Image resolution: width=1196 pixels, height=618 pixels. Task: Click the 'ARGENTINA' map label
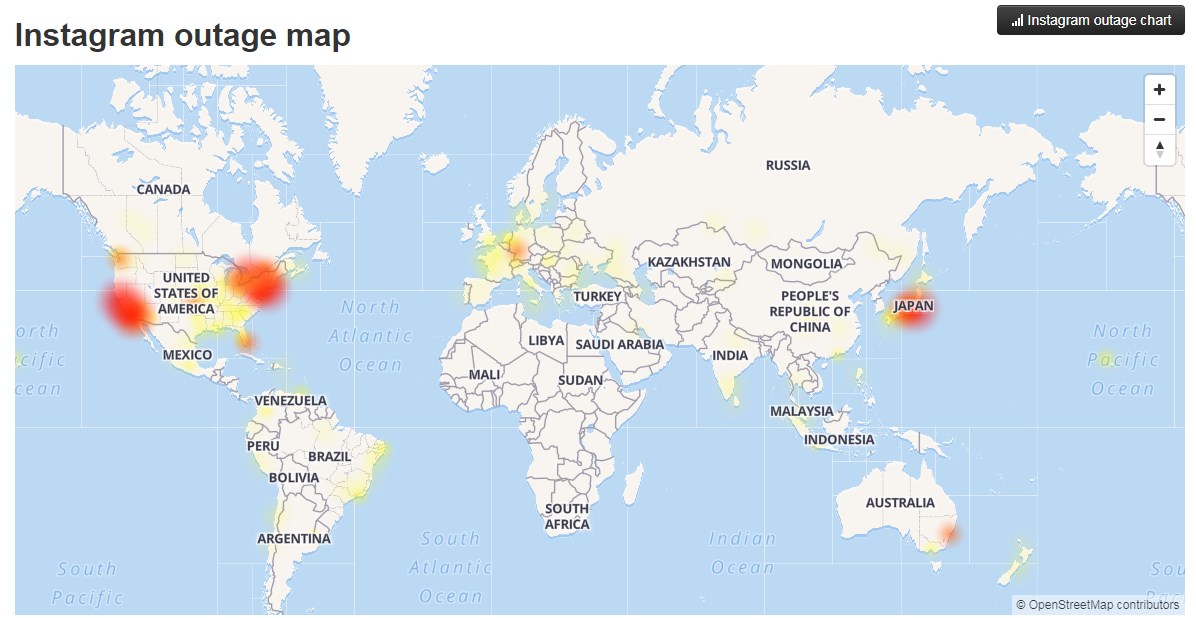(x=294, y=539)
